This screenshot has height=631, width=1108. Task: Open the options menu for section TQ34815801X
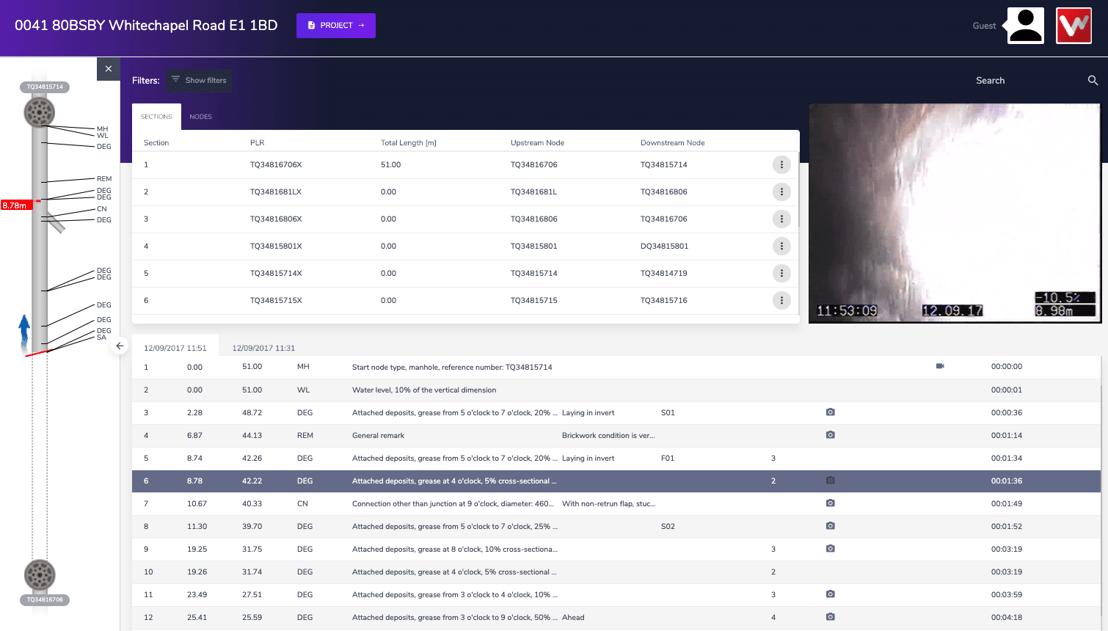(x=781, y=245)
